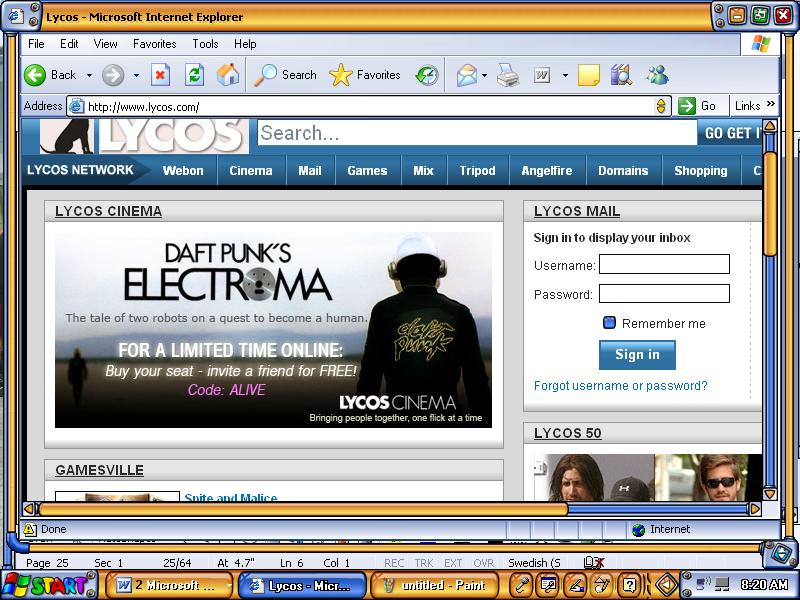The image size is (800, 600).
Task: Click the Daft Punk Electroma banner
Action: (273, 330)
